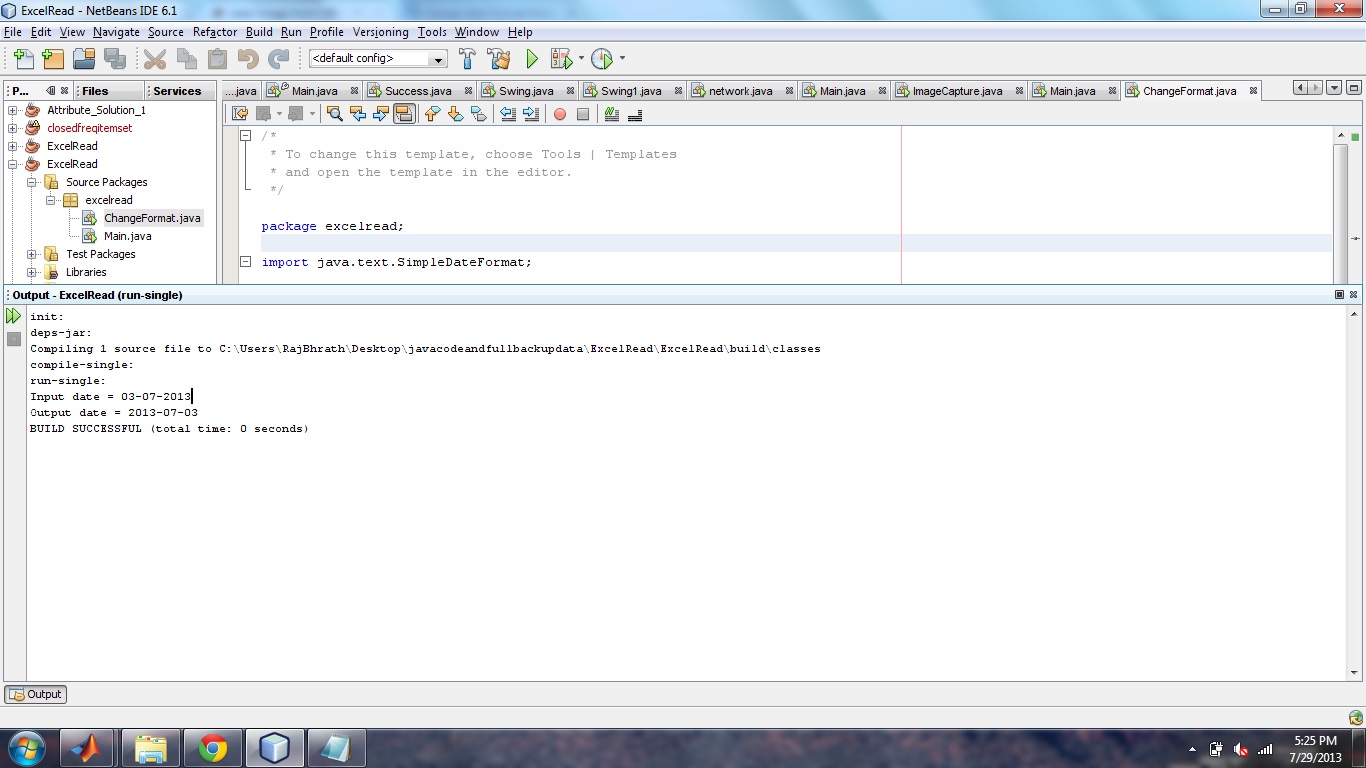This screenshot has width=1366, height=768.
Task: Go to next bookmark arrow icon
Action: tap(455, 114)
